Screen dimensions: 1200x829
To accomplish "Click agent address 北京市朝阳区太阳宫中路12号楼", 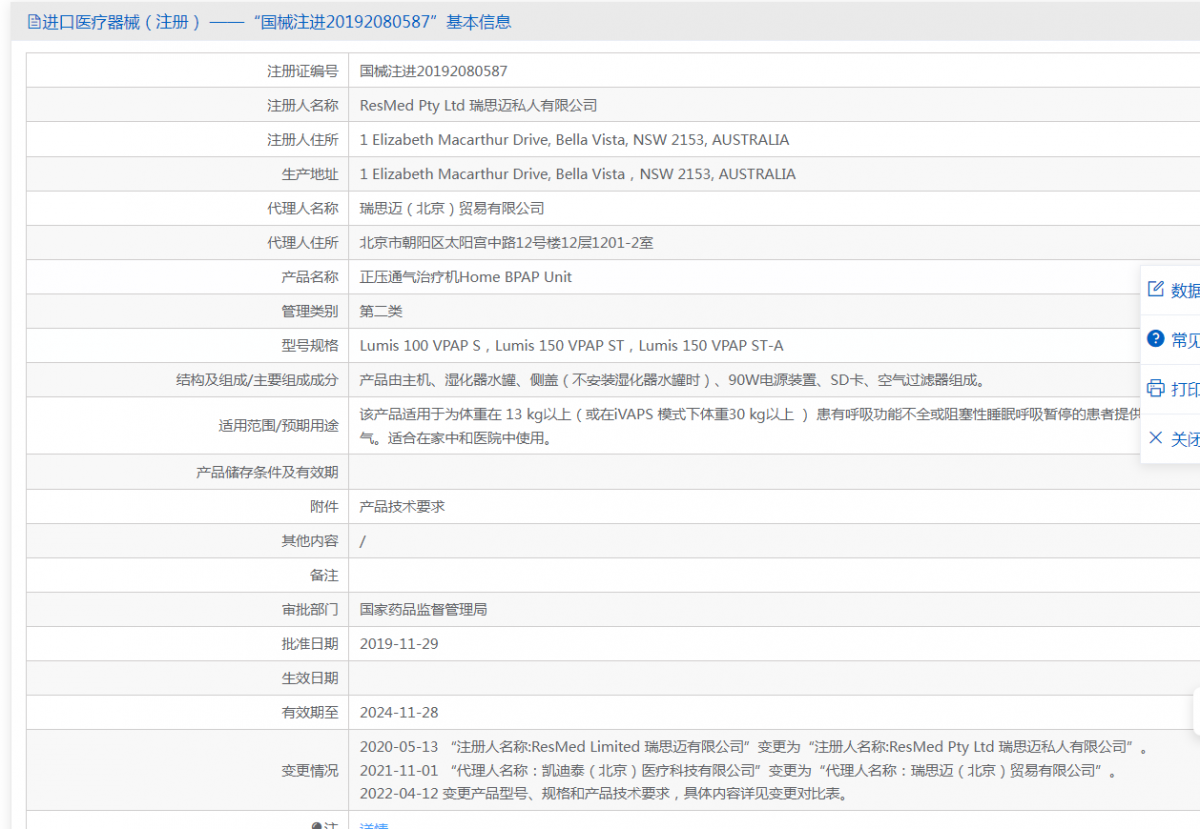I will (506, 243).
